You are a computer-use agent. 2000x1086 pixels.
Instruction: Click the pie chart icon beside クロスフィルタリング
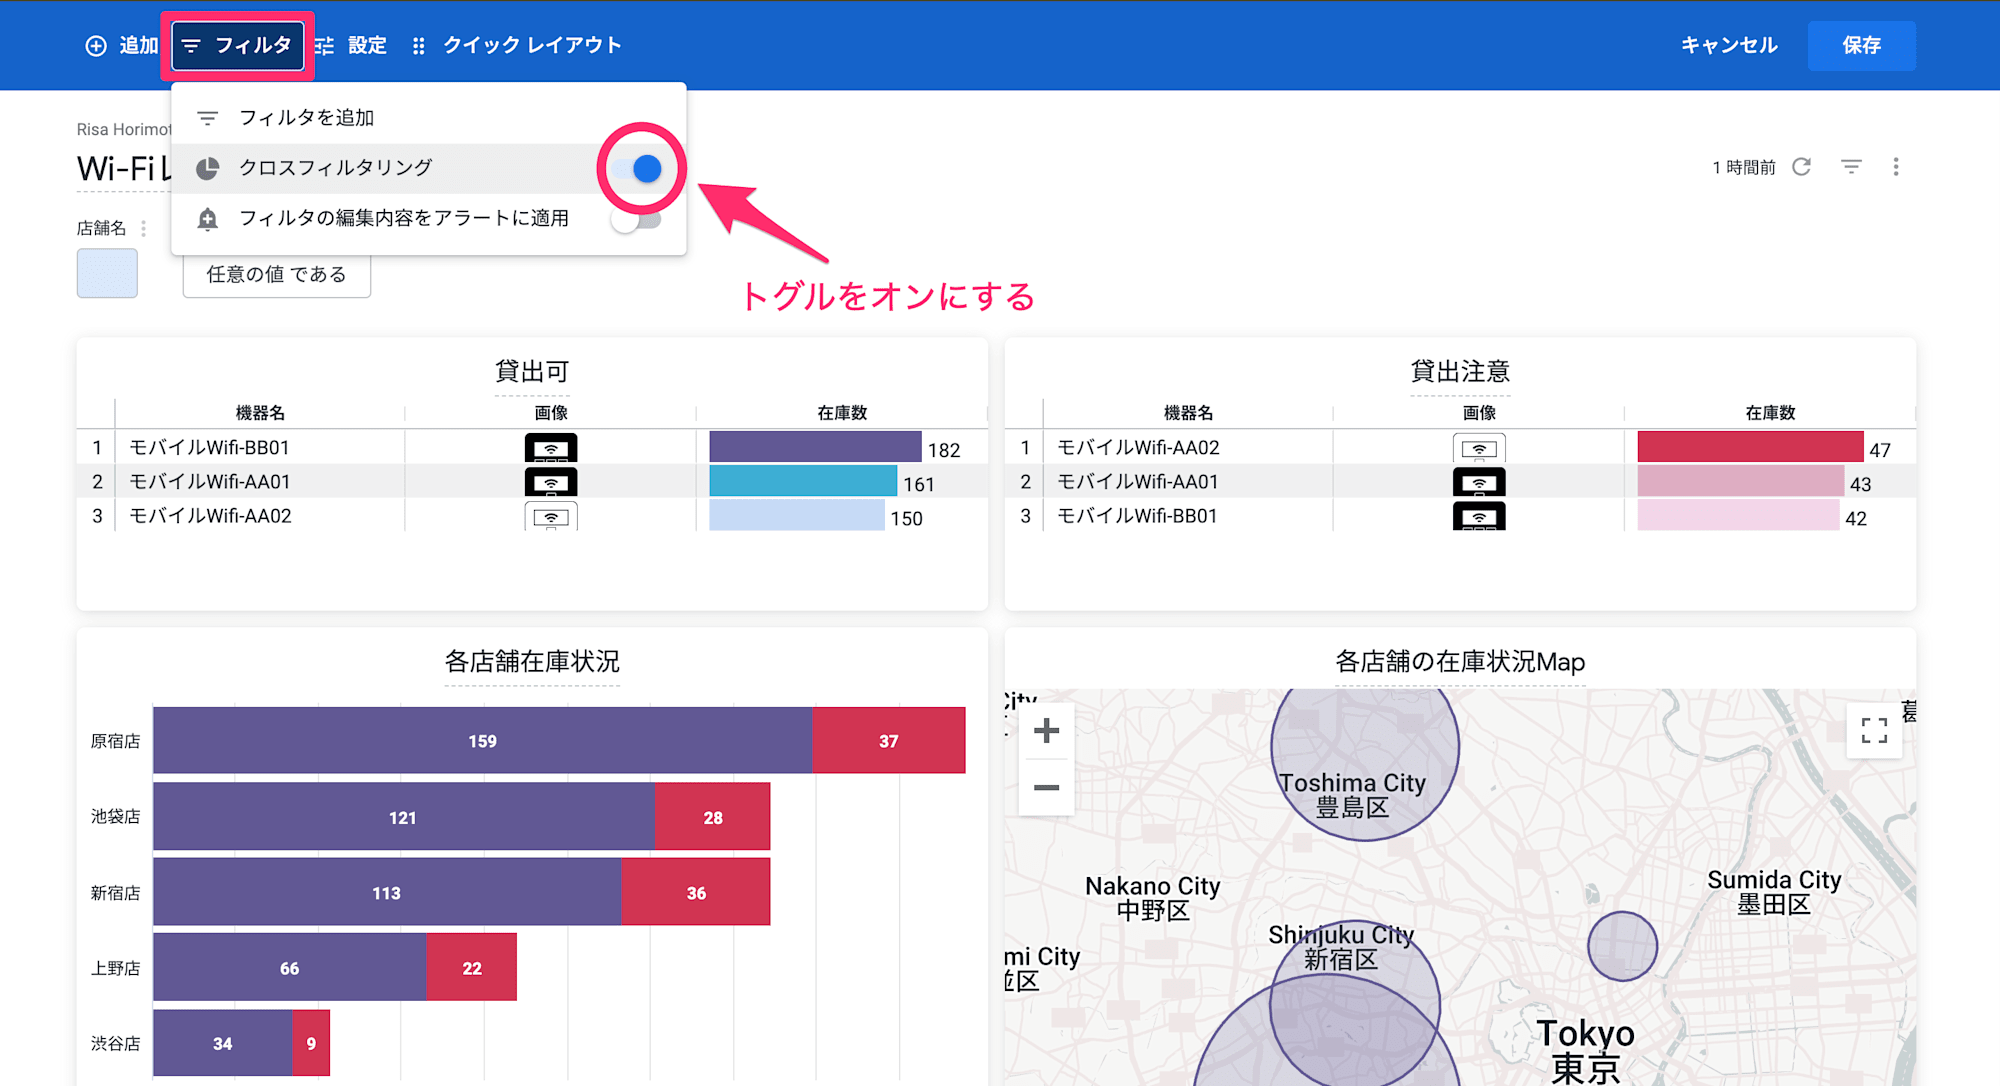(x=207, y=168)
